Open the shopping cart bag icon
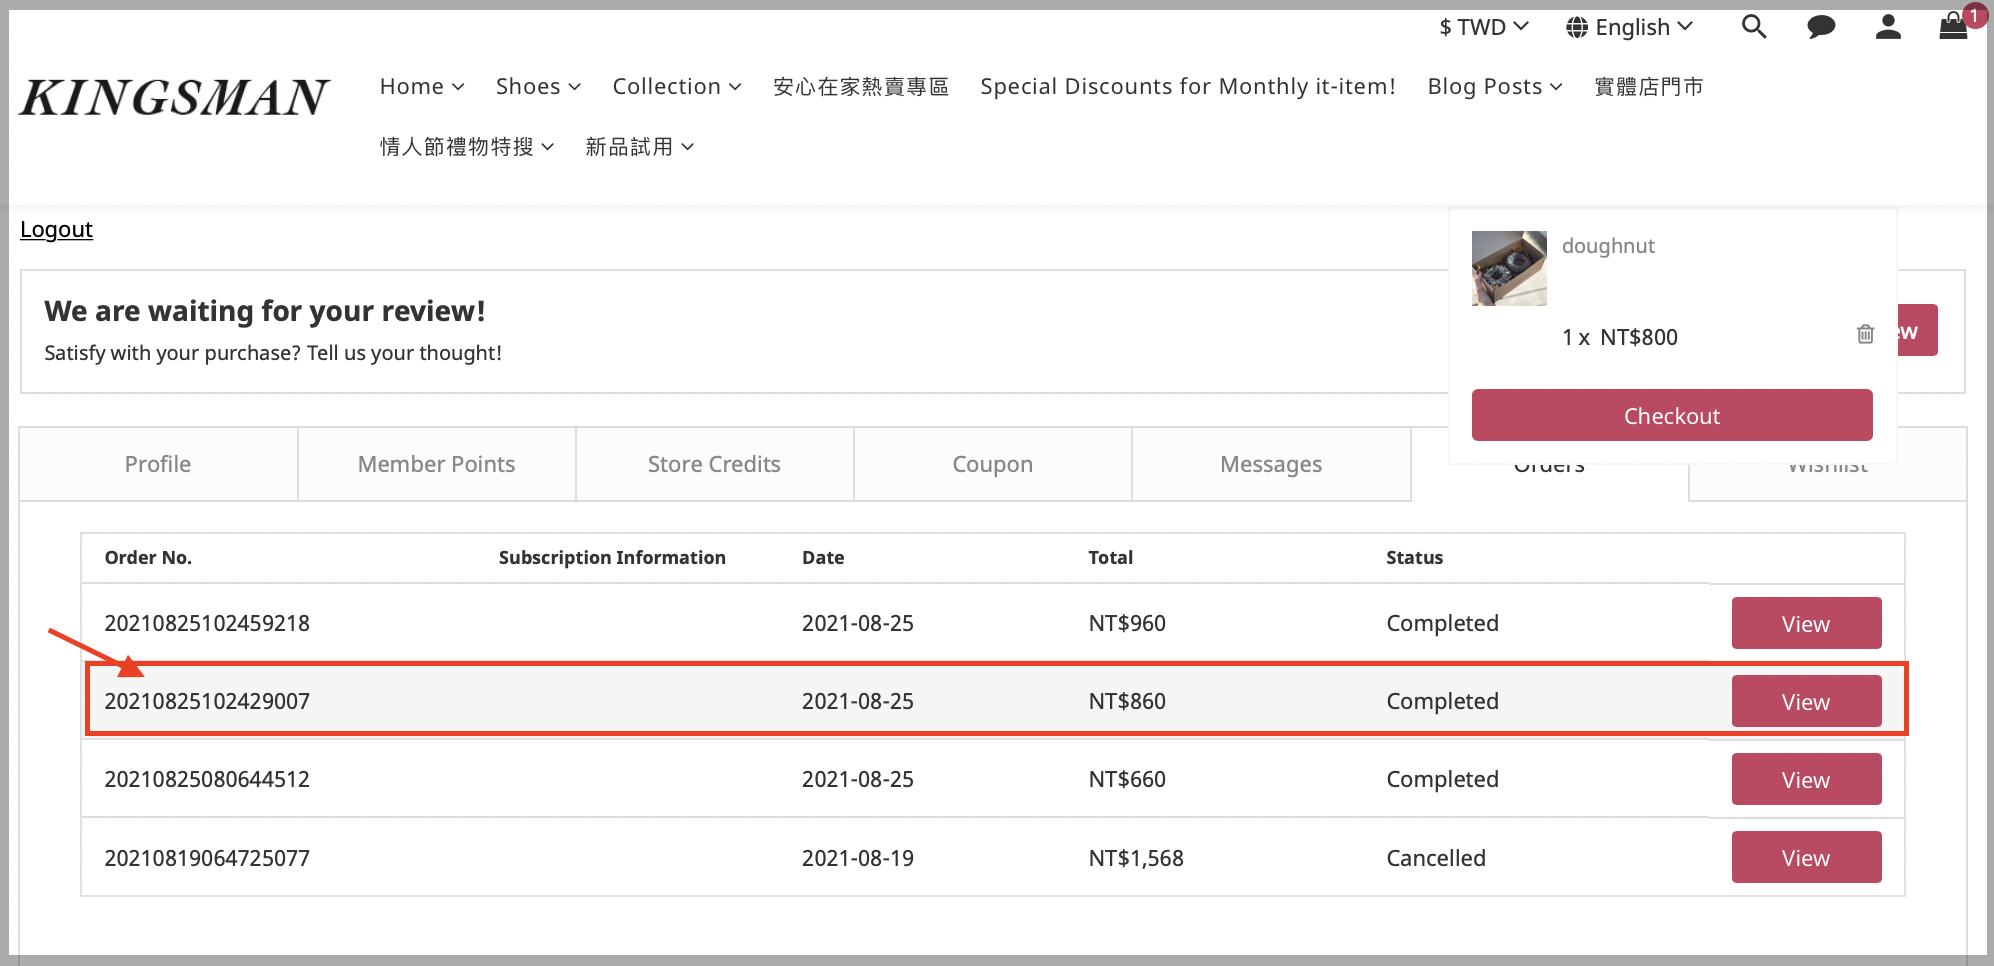The height and width of the screenshot is (966, 1994). pyautogui.click(x=1953, y=26)
